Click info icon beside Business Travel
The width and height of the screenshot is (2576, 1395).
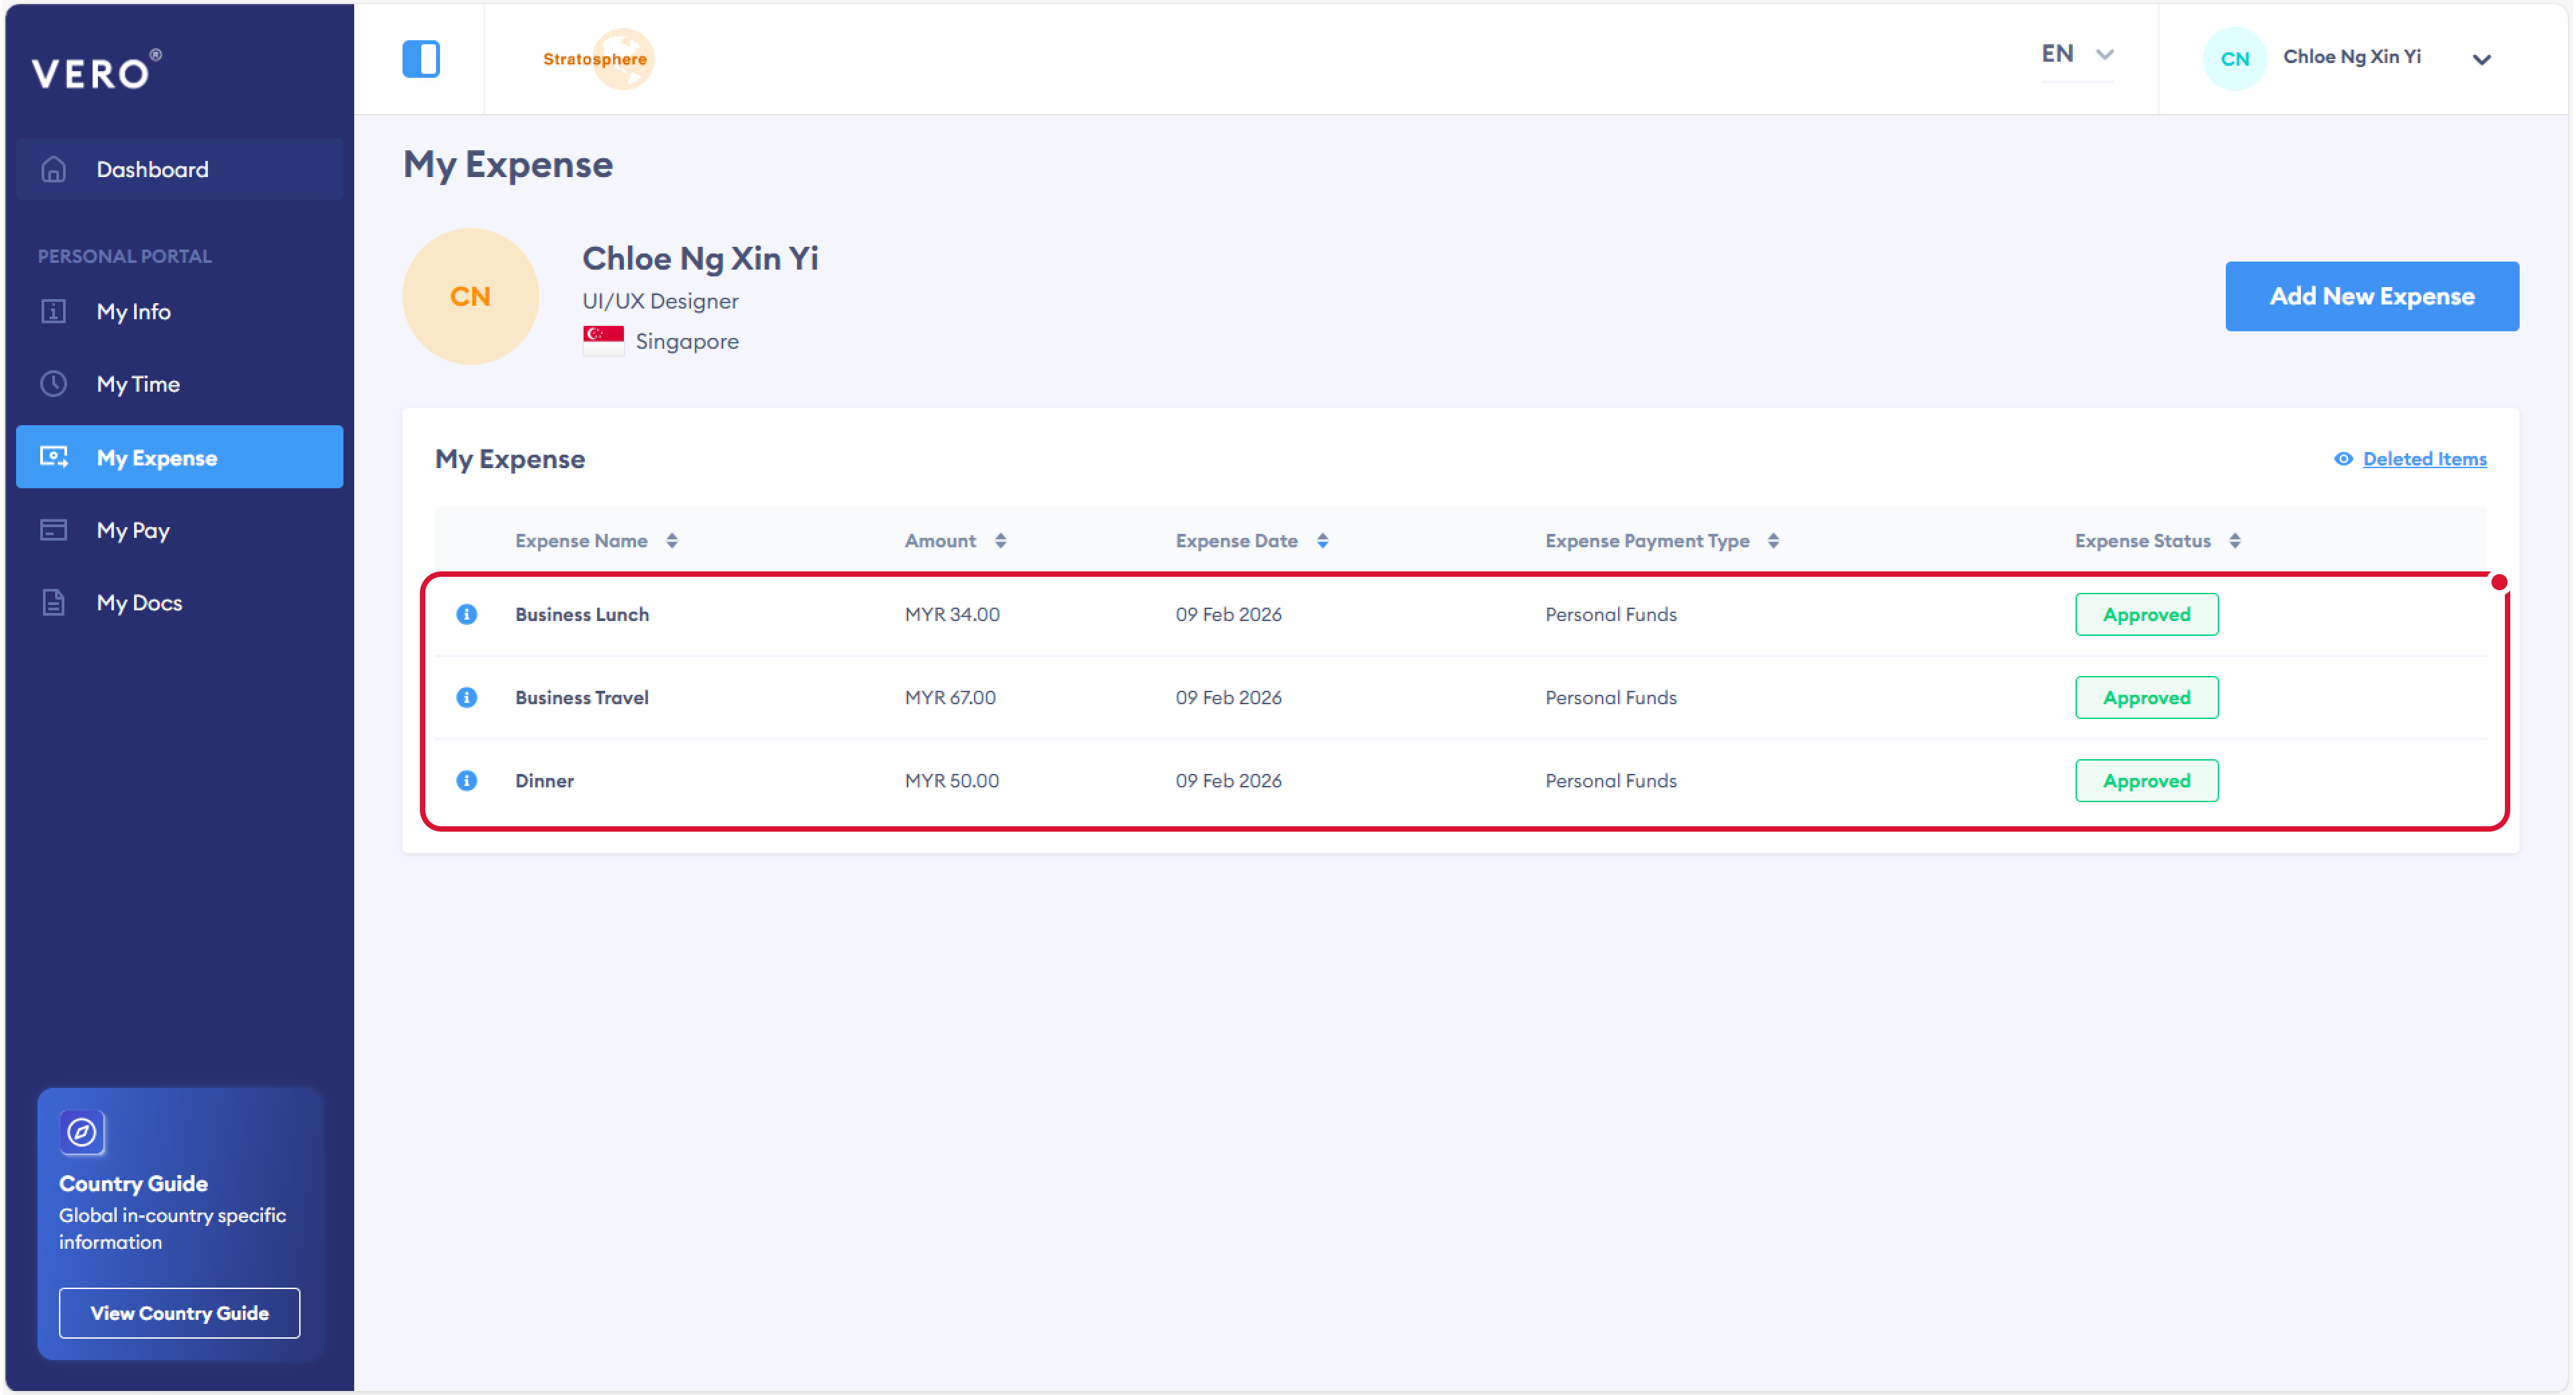coord(466,697)
